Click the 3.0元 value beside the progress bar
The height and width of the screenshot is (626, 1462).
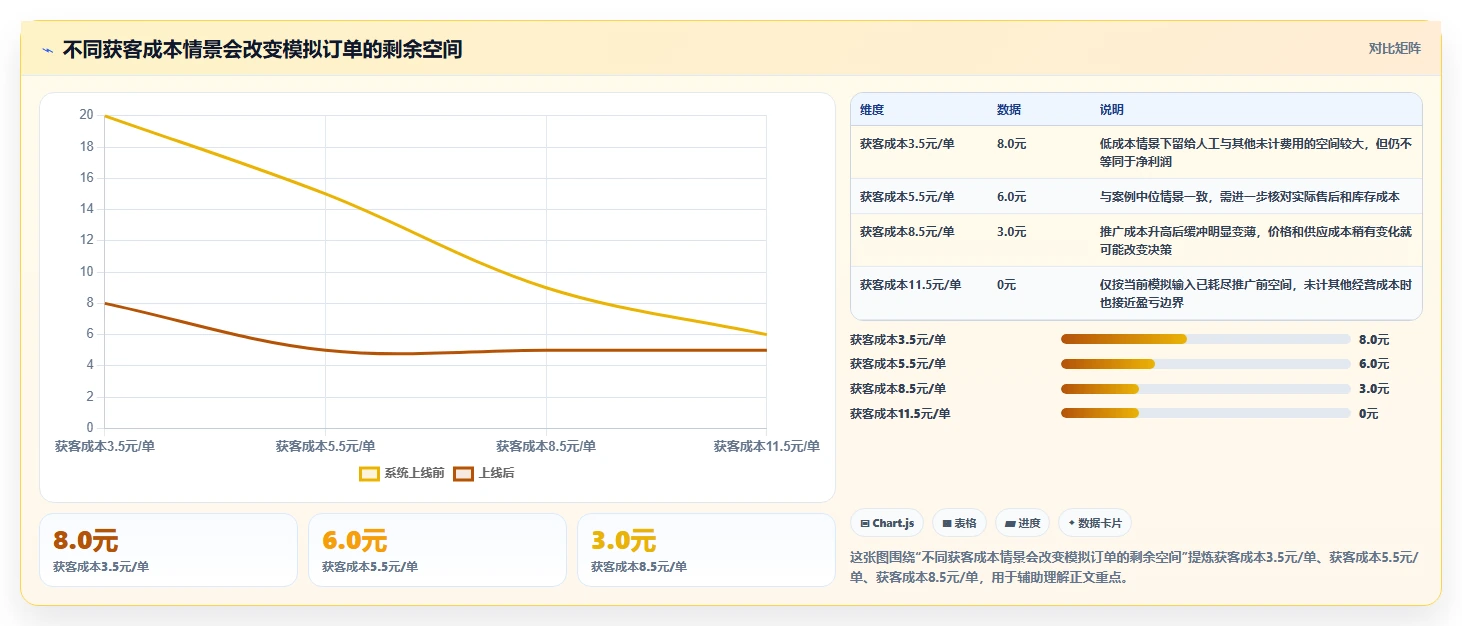1374,389
